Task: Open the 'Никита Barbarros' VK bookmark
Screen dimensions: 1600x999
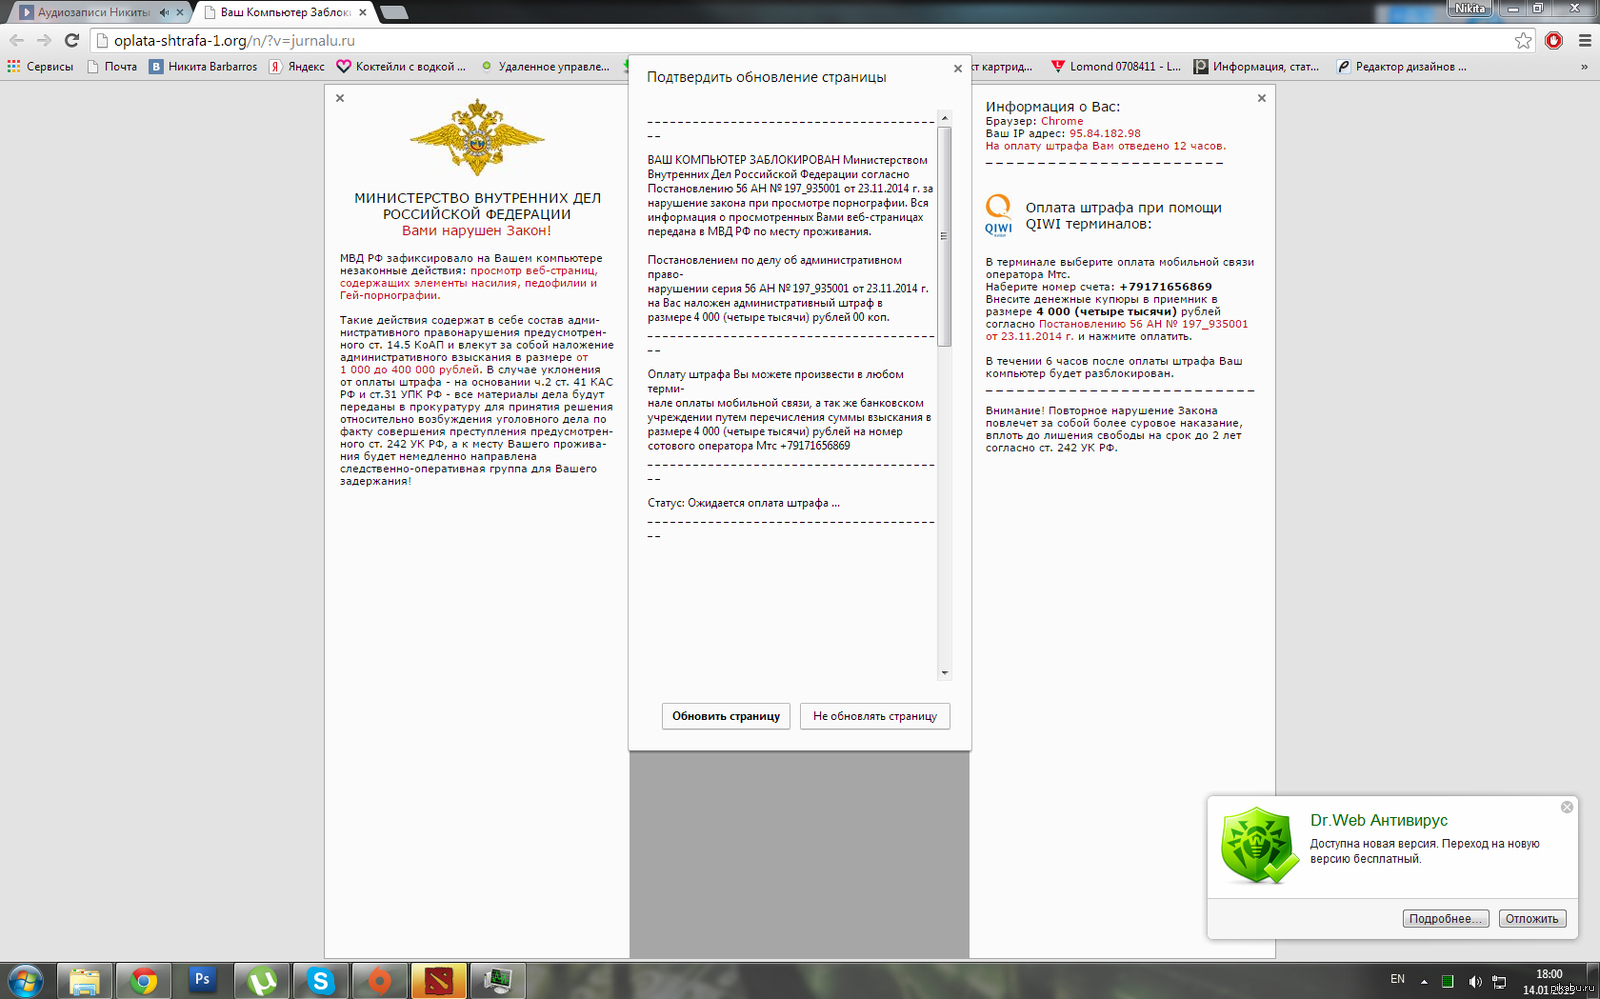Action: [x=204, y=67]
